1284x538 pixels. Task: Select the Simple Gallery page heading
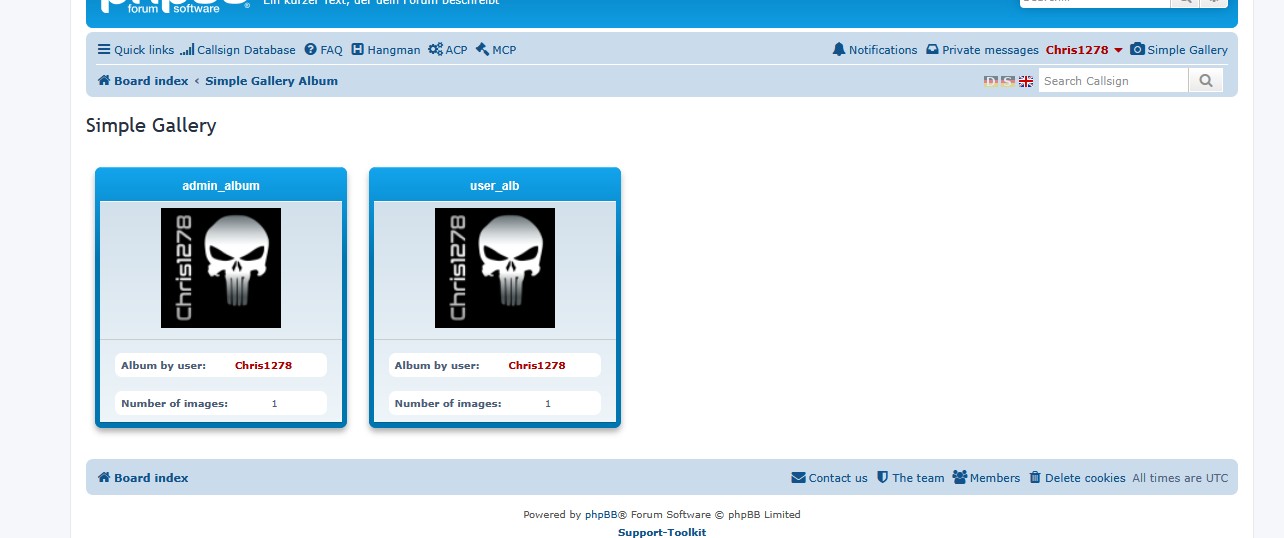coord(151,125)
